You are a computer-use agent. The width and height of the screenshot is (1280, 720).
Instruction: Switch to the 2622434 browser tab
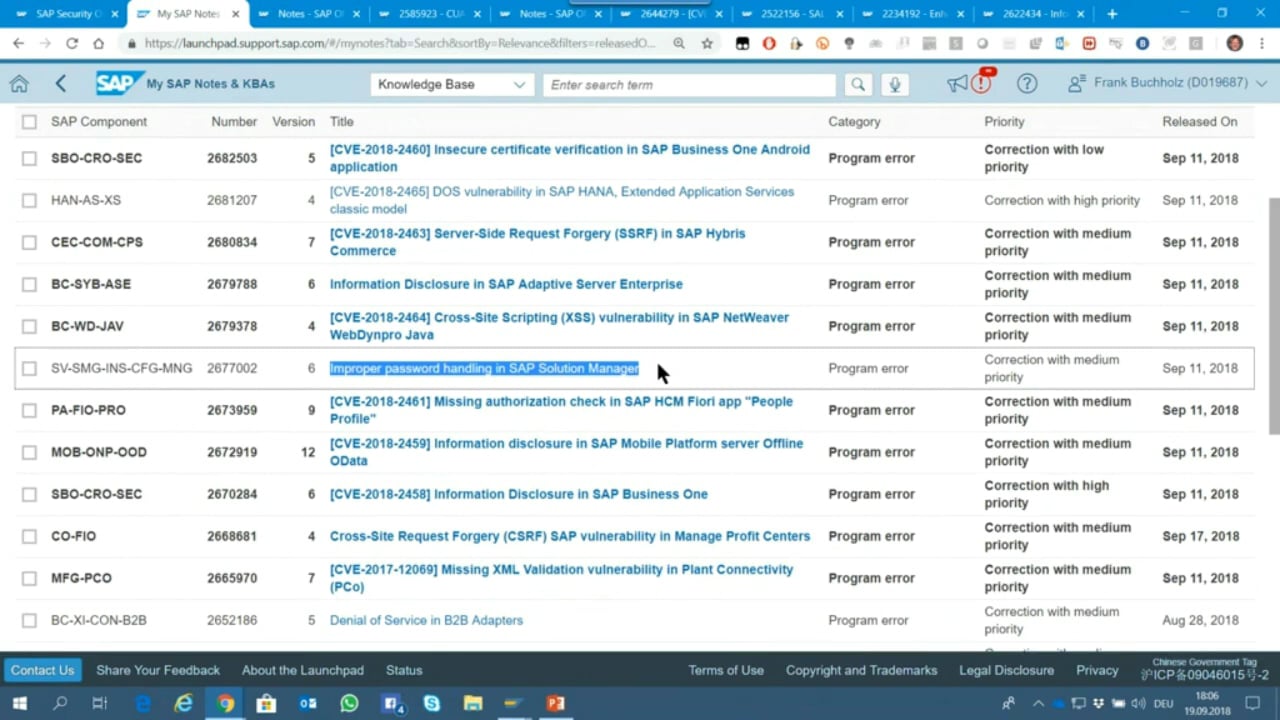1035,14
